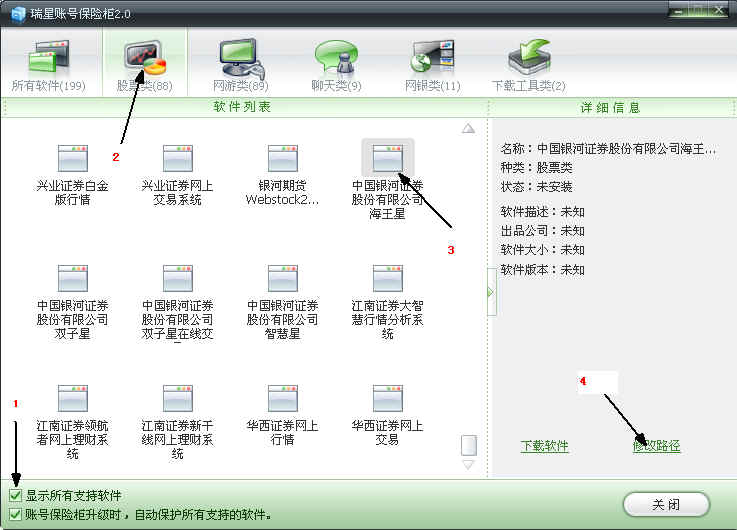737x530 pixels.
Task: Pick the 中国银河证券双子星 software icon
Action: click(x=72, y=278)
